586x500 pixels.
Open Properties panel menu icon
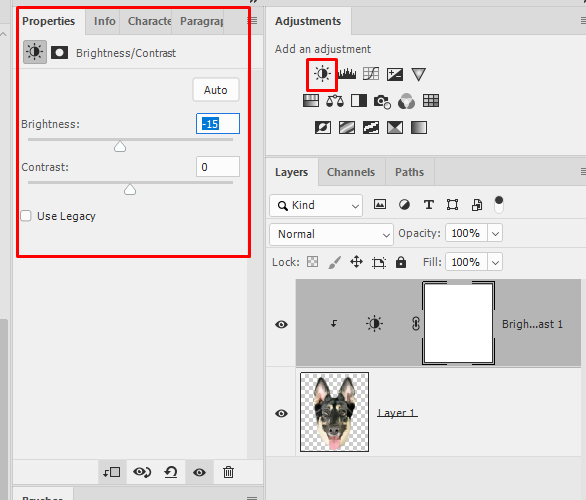252,21
